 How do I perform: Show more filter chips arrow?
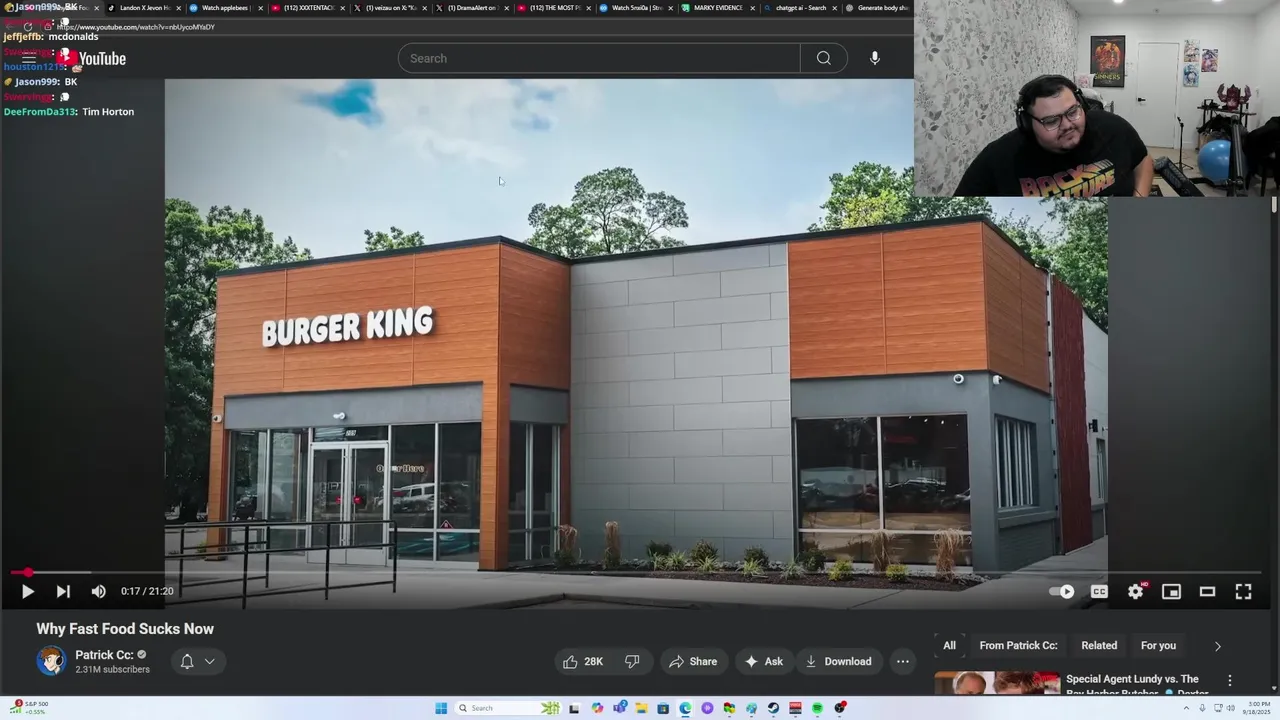pos(1217,646)
